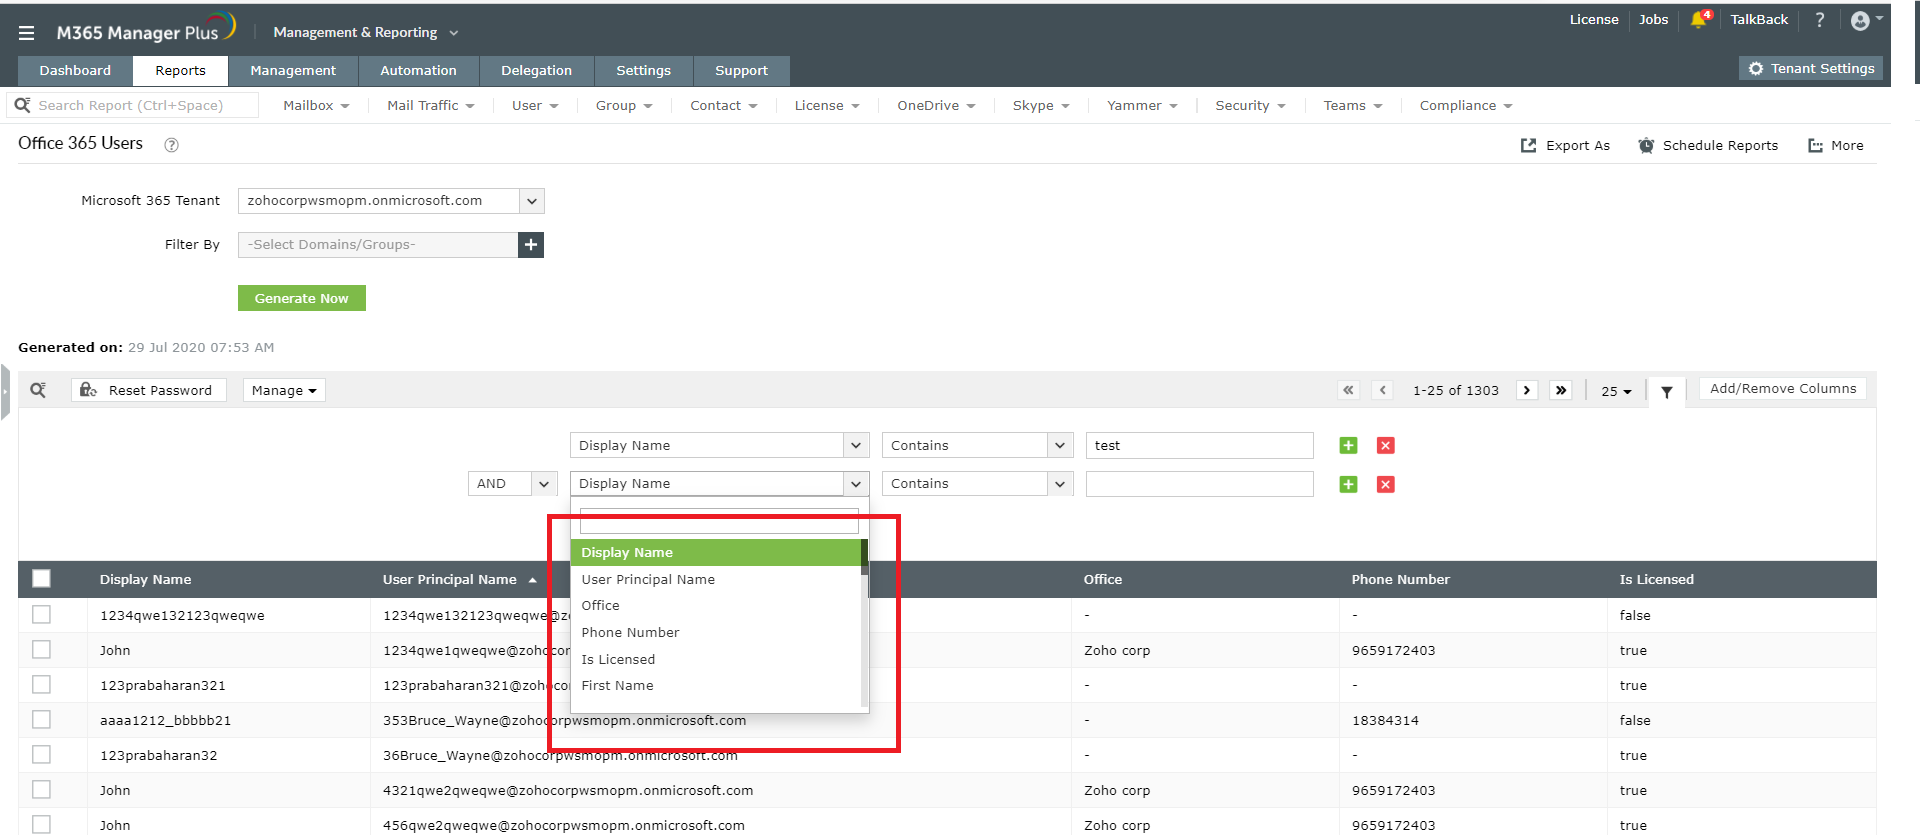Remove the 'test' filter condition row
Image resolution: width=1920 pixels, height=835 pixels.
[1385, 445]
